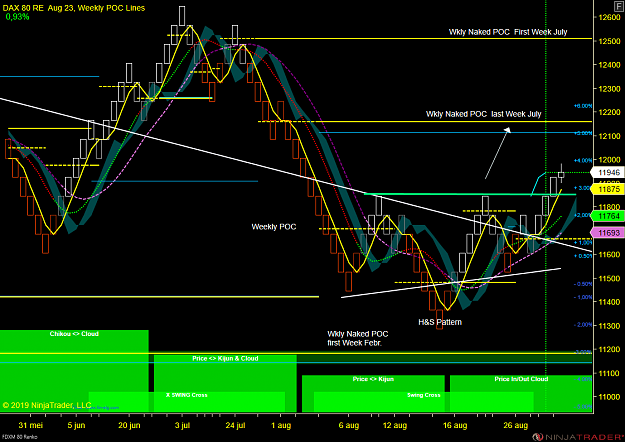625x442 pixels.
Task: Select the 'Wkly Naked POC First Week July' label
Action: pyautogui.click(x=508, y=32)
